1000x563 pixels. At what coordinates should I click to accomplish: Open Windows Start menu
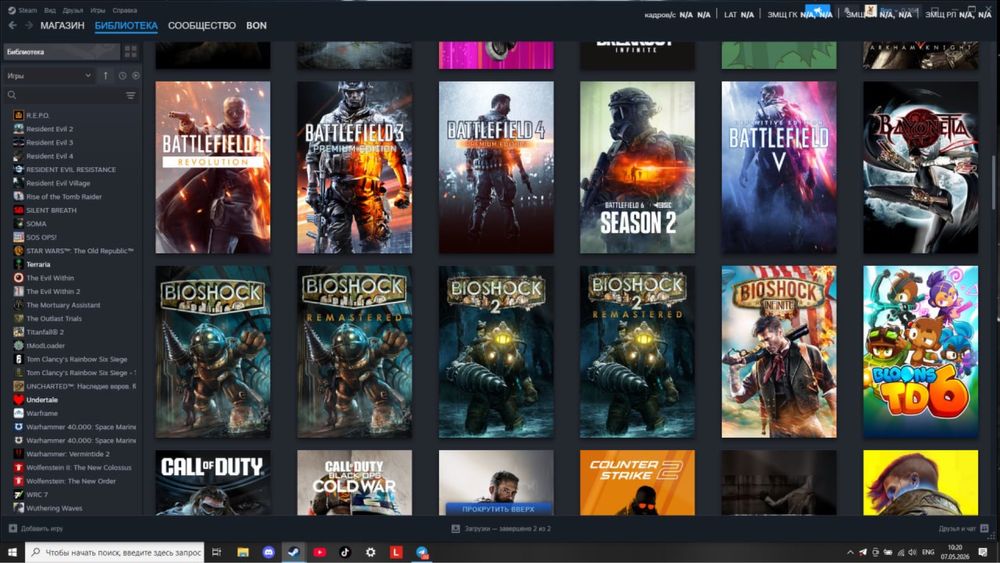12,552
